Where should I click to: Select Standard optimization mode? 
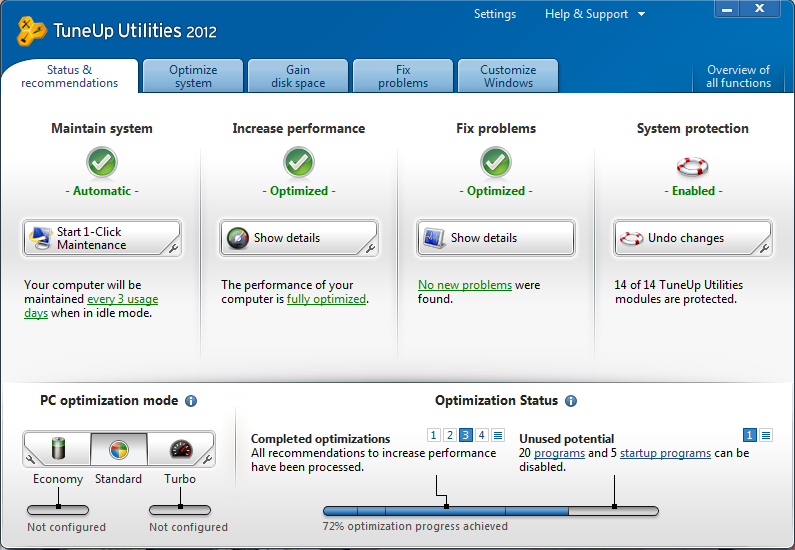coord(119,449)
